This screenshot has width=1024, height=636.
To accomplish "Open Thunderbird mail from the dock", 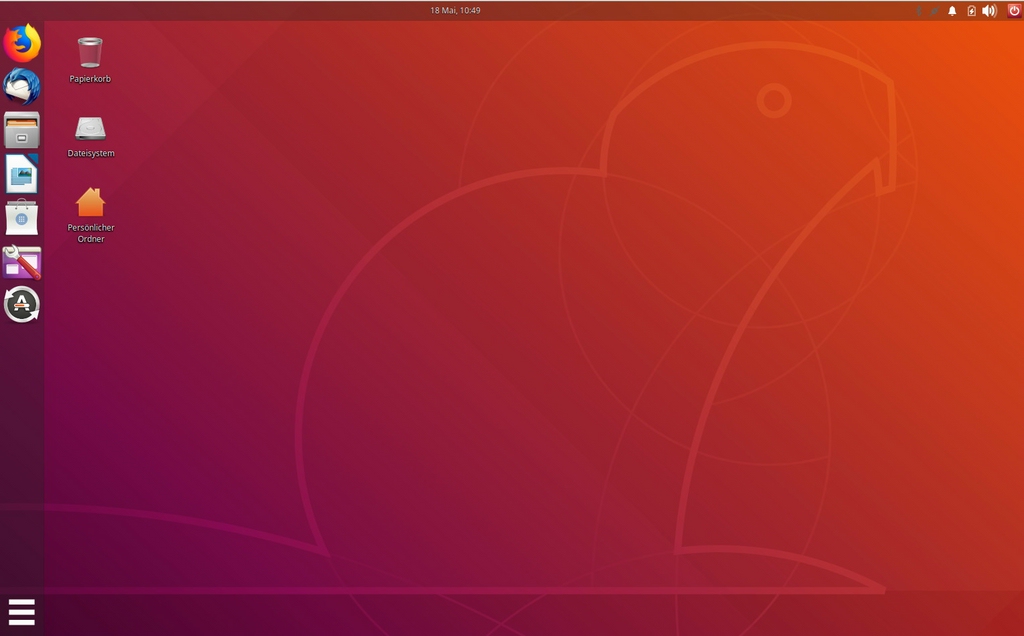I will [x=22, y=86].
